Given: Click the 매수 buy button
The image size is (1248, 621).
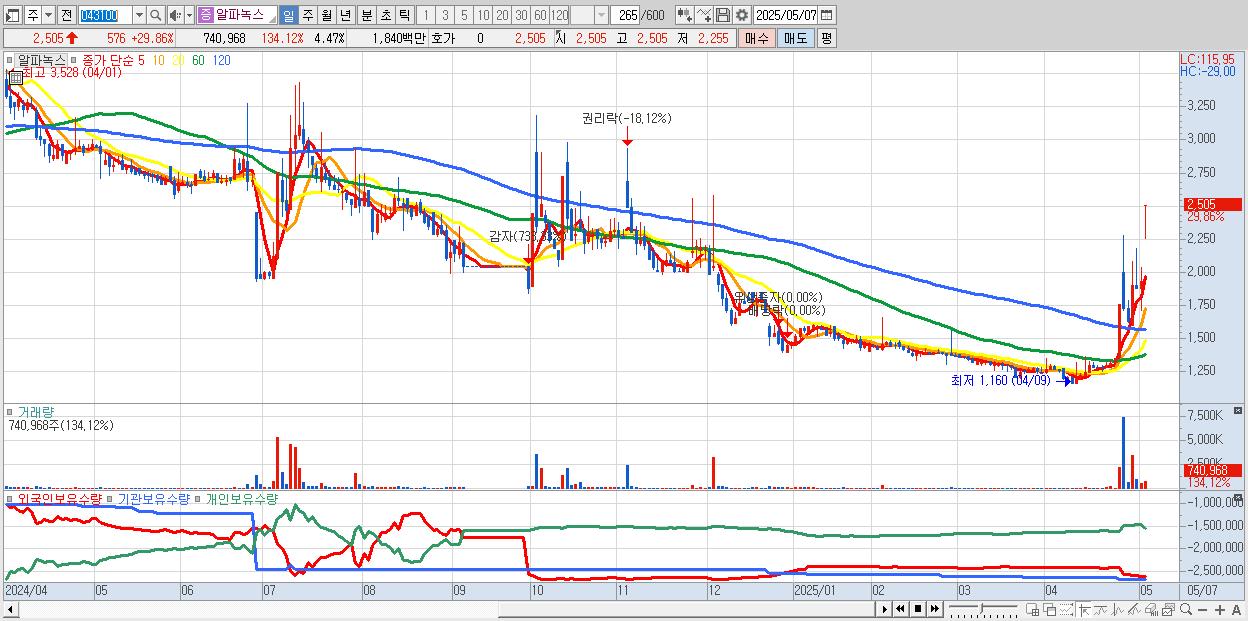Looking at the screenshot, I should [756, 38].
